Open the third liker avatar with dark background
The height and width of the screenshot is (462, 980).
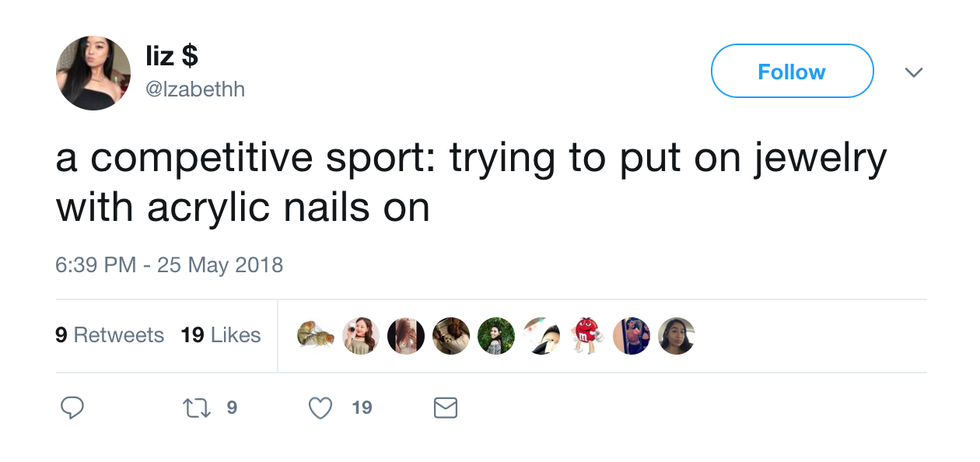(406, 336)
